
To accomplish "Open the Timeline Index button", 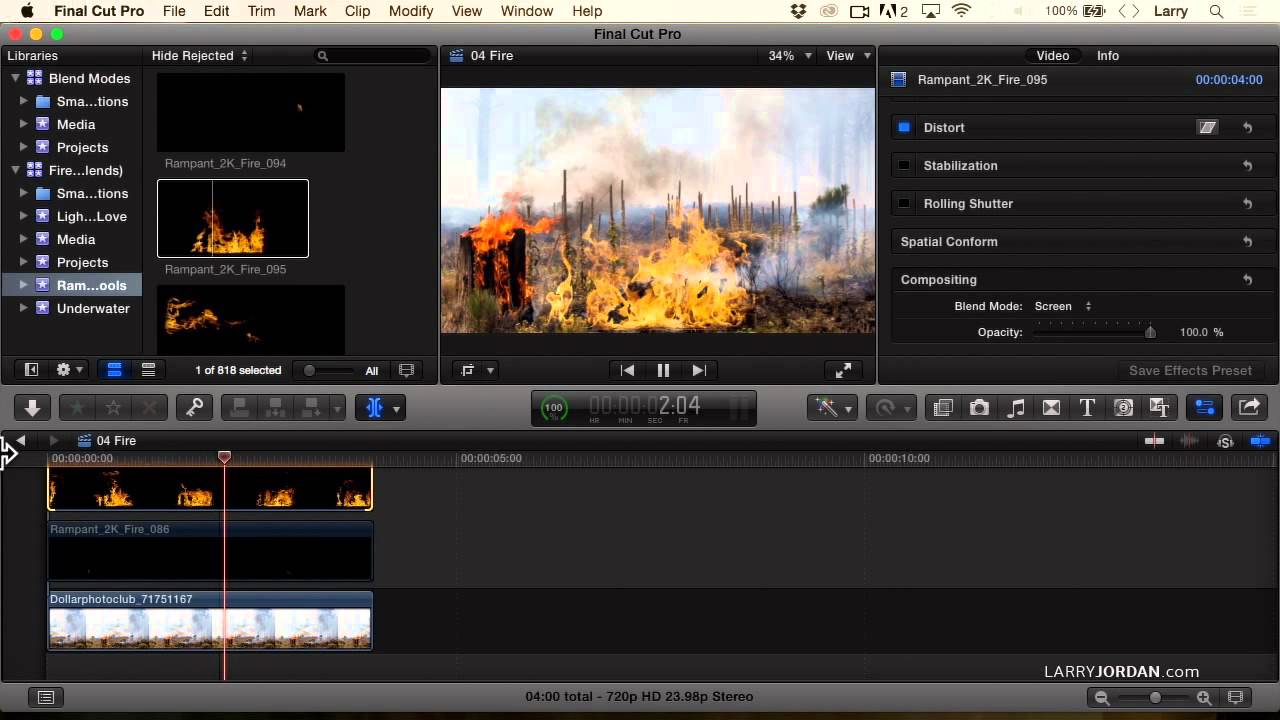I will (x=46, y=697).
